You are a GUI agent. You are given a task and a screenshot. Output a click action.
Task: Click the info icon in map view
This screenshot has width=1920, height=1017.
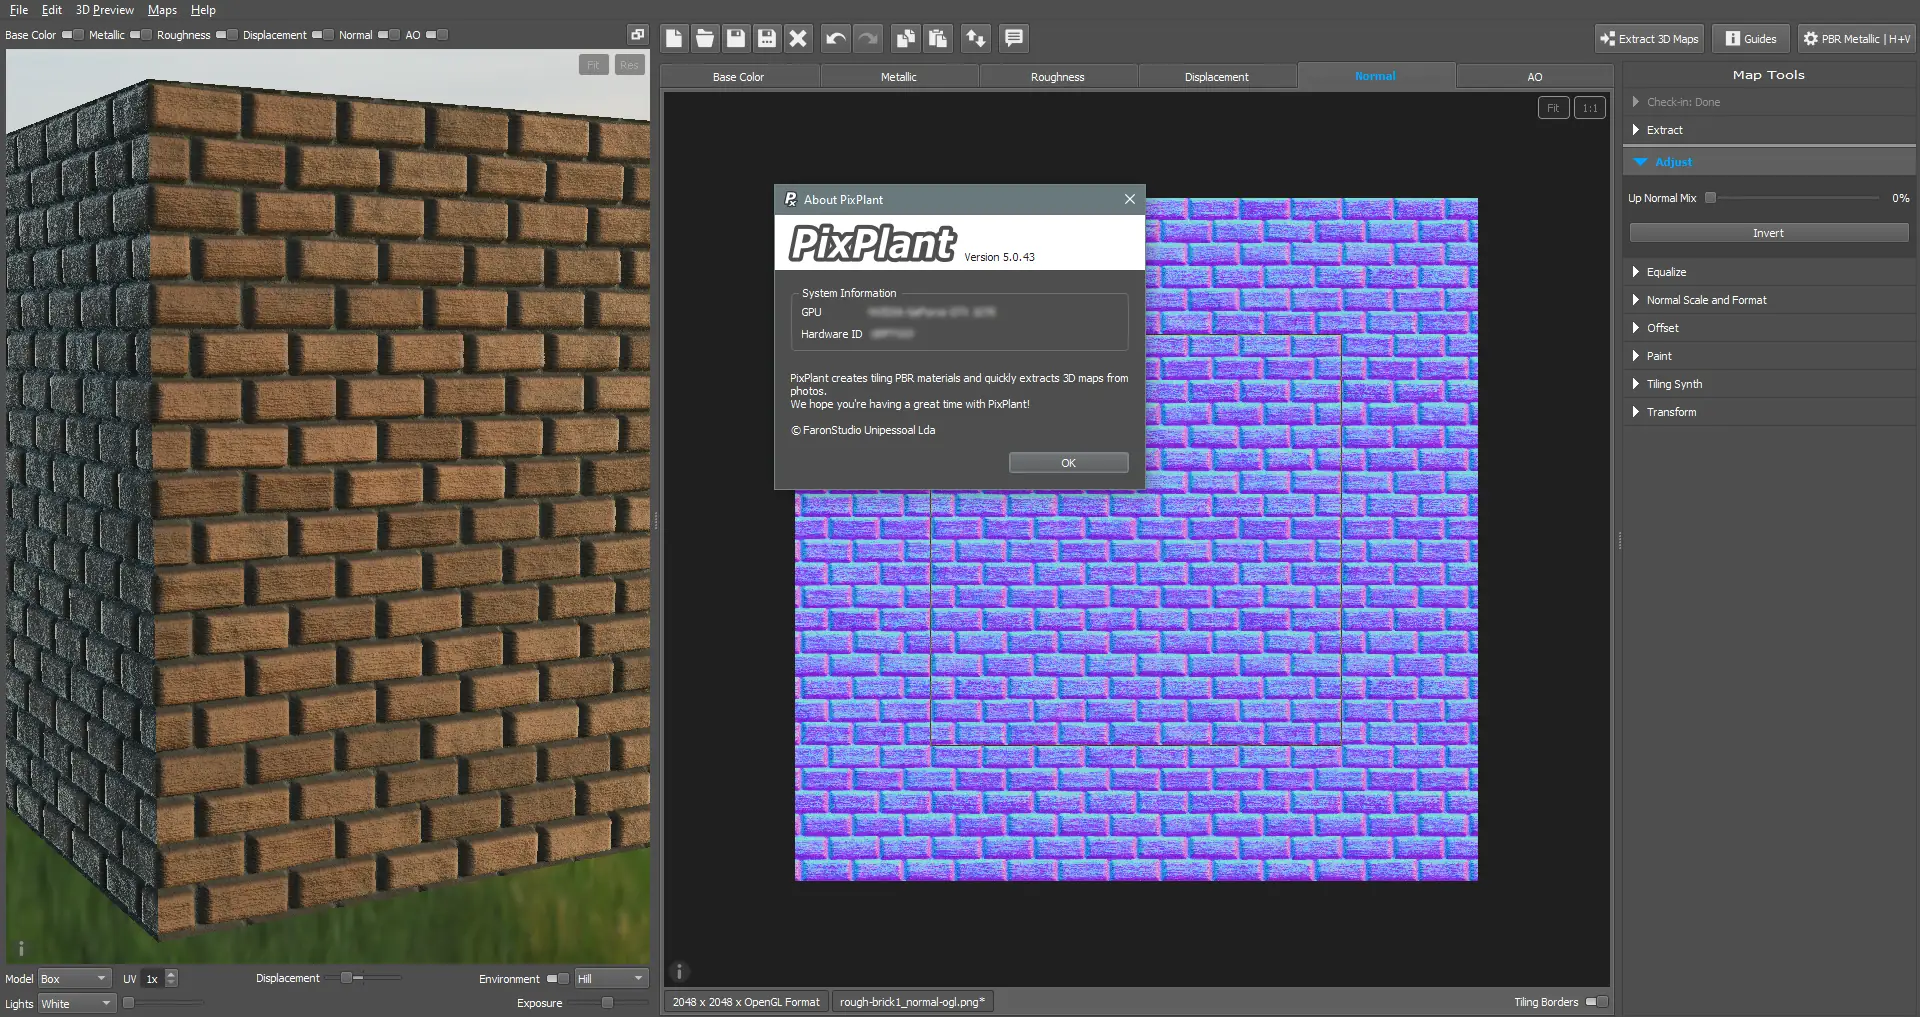(679, 971)
